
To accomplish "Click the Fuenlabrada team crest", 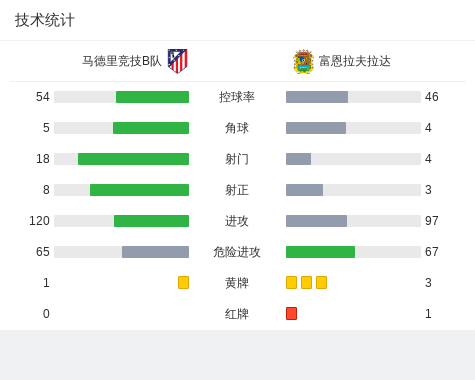I will coord(303,61).
